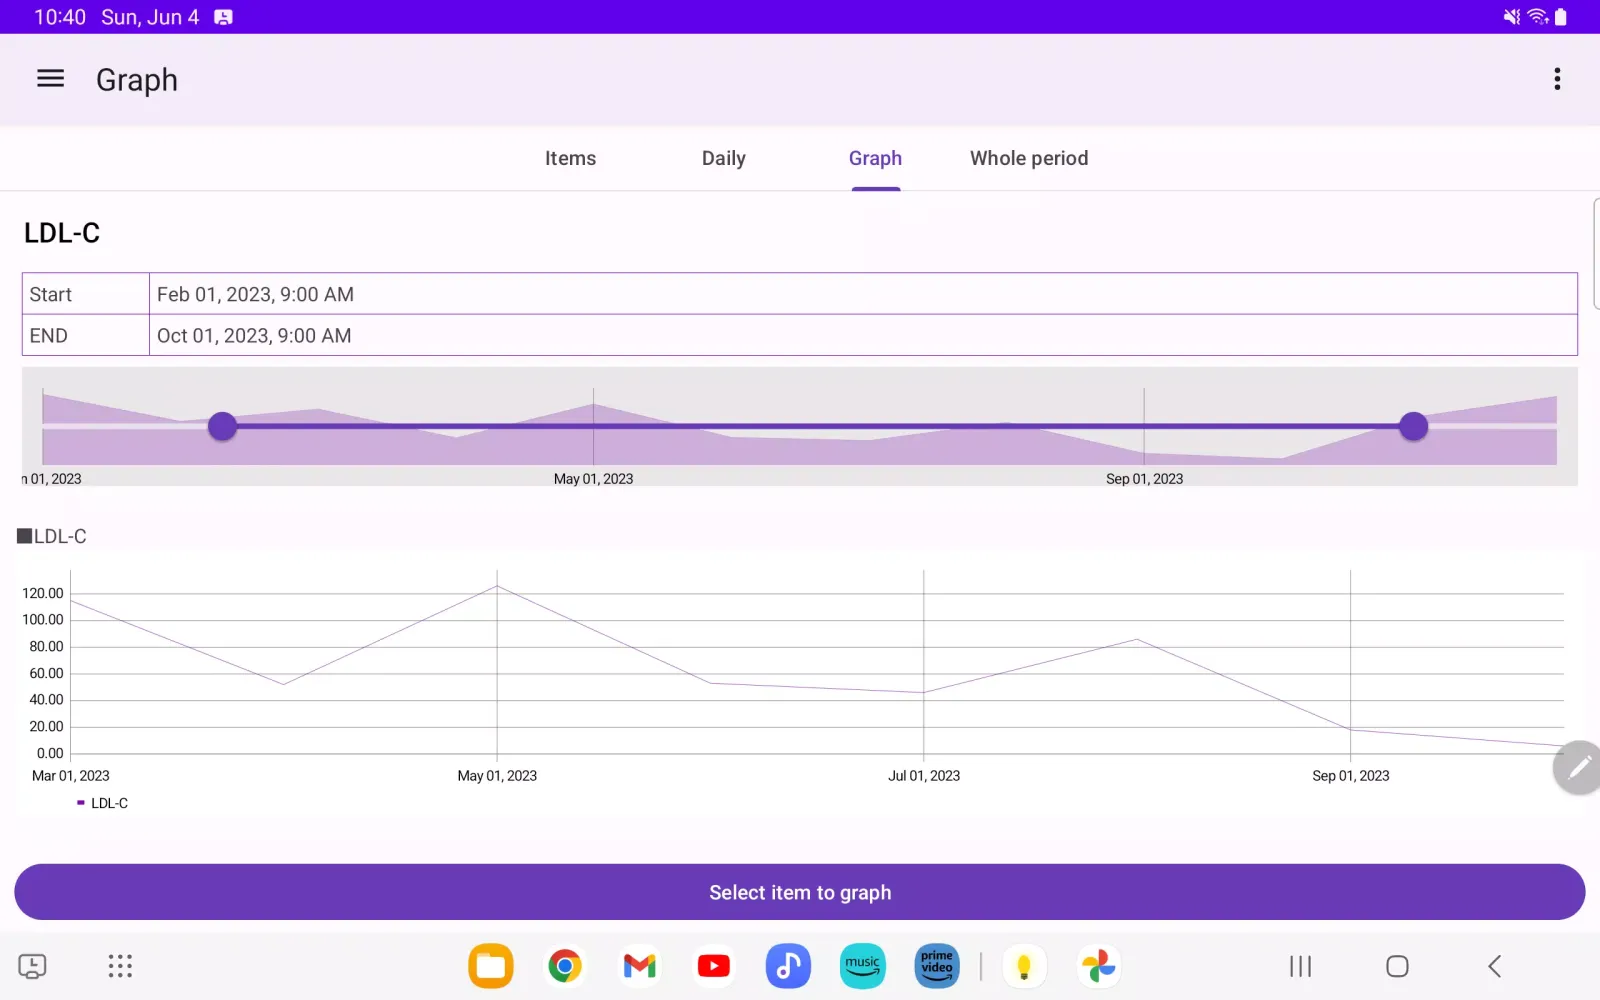This screenshot has width=1600, height=1000.
Task: Tap the pencil edit floating button
Action: (1578, 767)
